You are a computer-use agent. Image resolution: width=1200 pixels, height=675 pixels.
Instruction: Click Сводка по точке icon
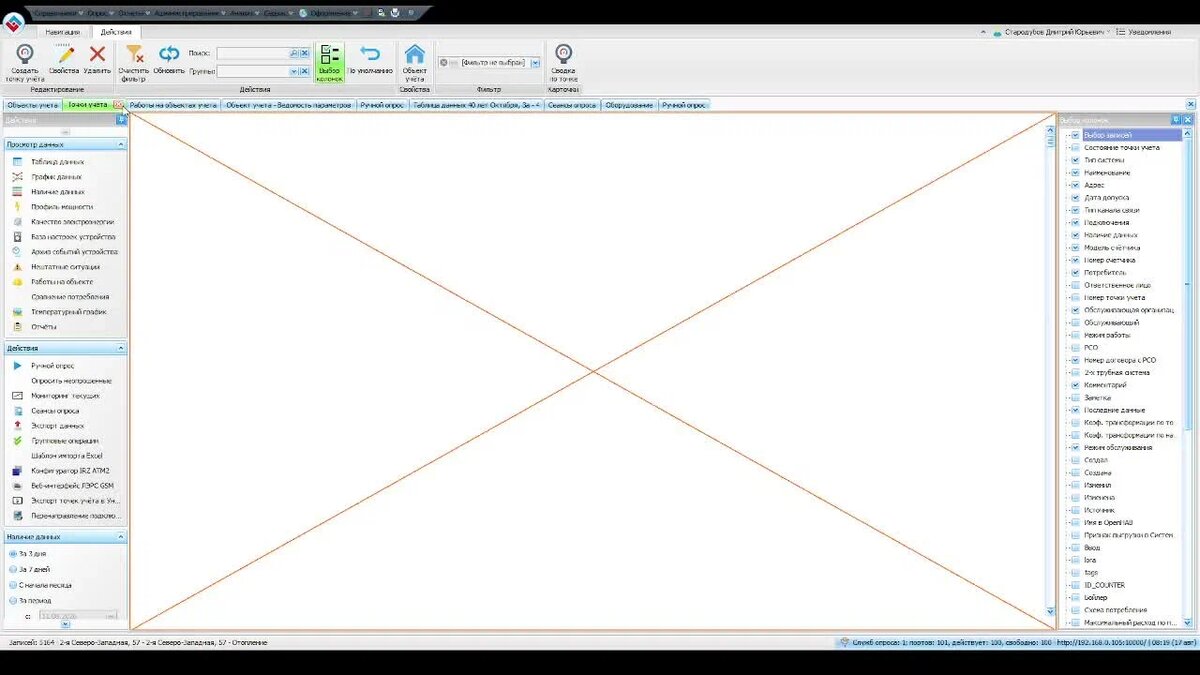tap(564, 55)
